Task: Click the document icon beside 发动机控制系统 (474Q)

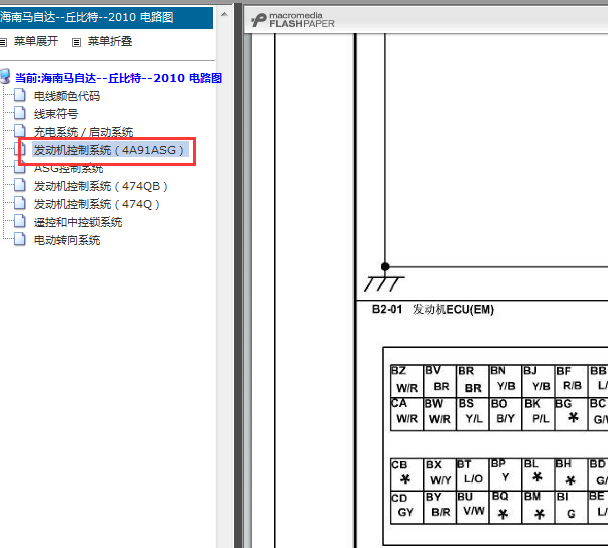Action: [20, 203]
